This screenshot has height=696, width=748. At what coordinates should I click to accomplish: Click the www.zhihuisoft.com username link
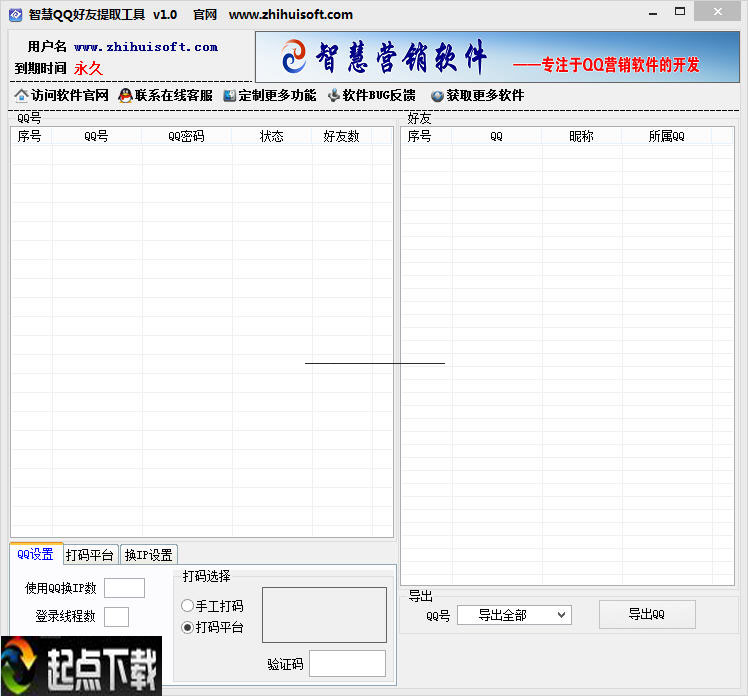[x=146, y=47]
